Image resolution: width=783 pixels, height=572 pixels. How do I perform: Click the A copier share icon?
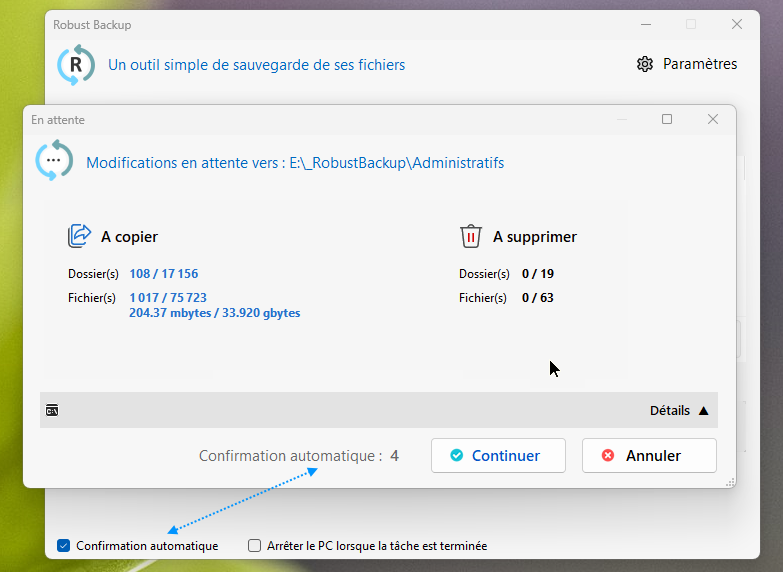tap(79, 236)
